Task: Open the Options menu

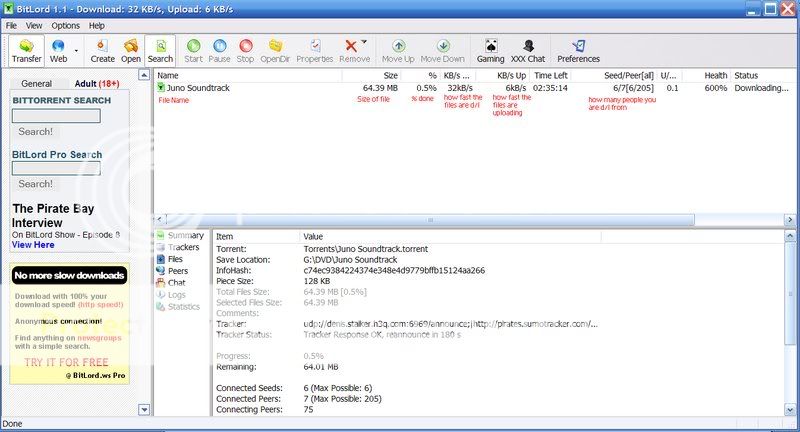Action: coord(65,26)
